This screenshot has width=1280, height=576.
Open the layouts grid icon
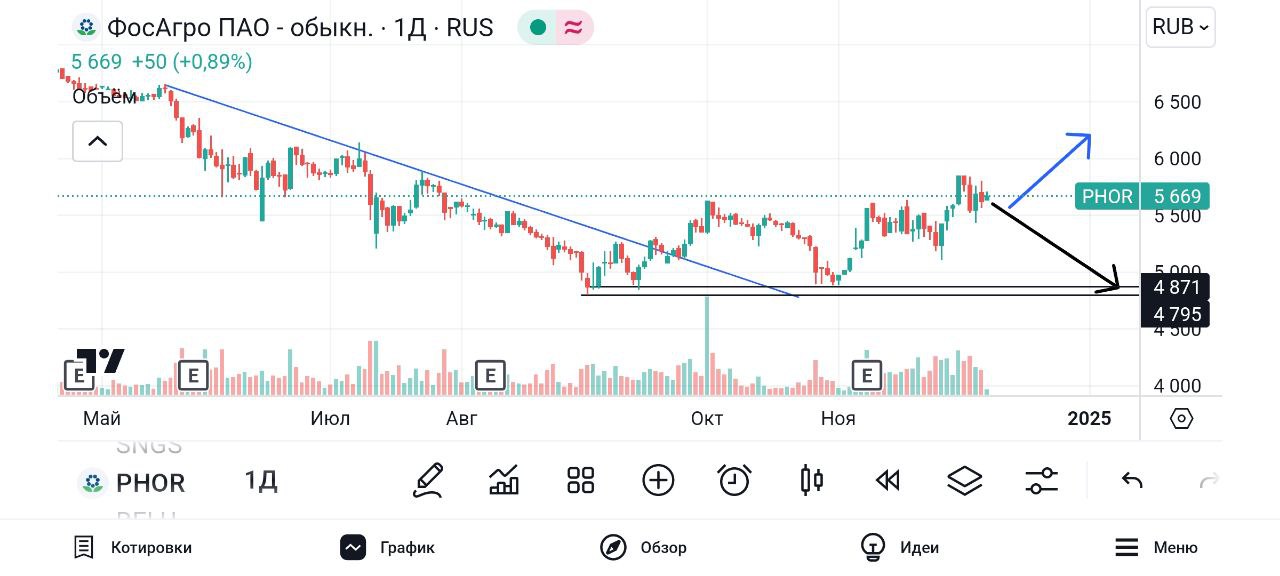(581, 481)
